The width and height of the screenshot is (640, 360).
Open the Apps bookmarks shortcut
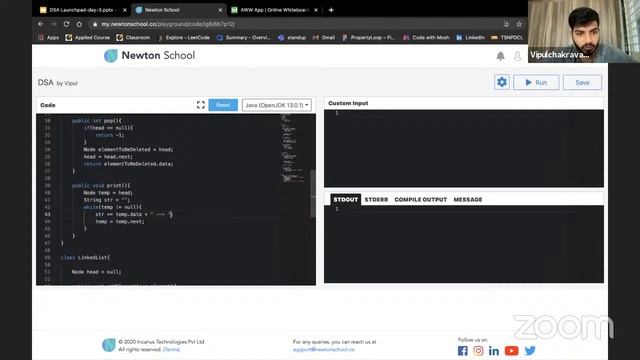(49, 38)
